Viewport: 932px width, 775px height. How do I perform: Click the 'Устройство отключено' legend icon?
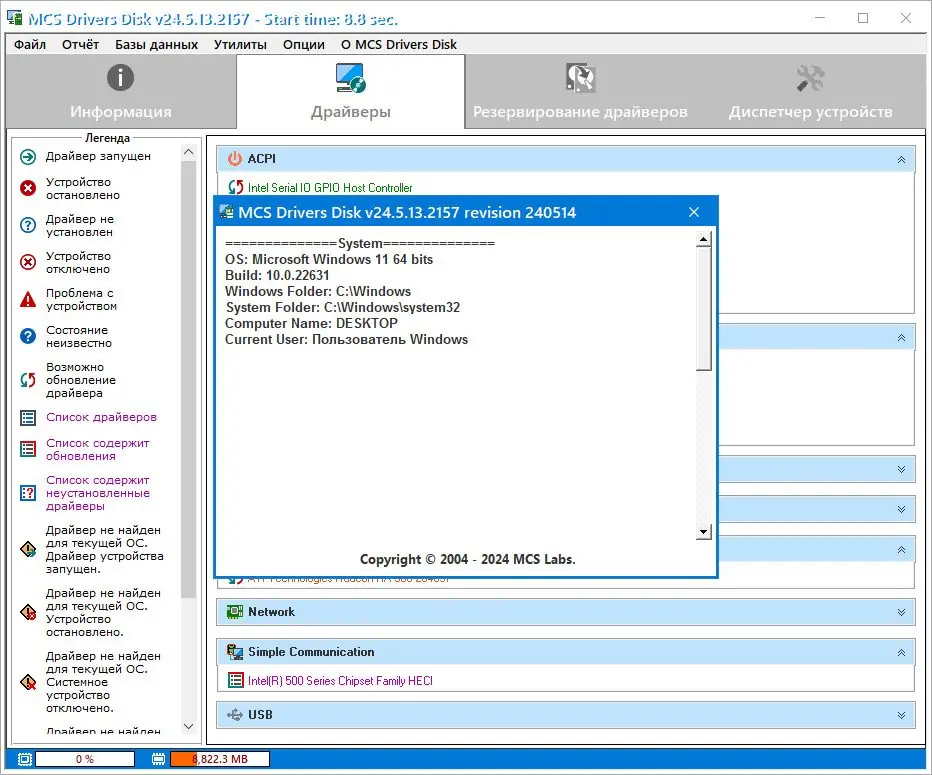pyautogui.click(x=28, y=262)
